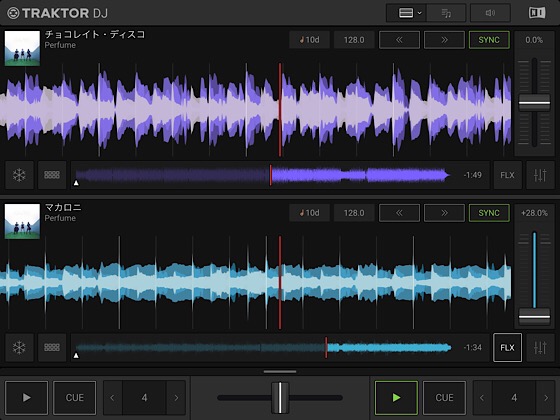Toggle remaining time -1:34 display
Viewport: 560px width, 420px height.
[472, 348]
